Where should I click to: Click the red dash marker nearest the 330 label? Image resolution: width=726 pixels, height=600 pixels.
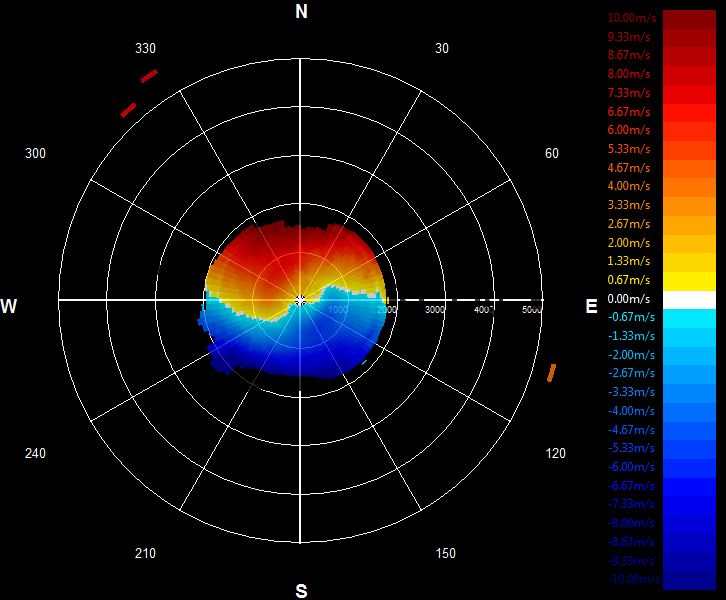(149, 76)
